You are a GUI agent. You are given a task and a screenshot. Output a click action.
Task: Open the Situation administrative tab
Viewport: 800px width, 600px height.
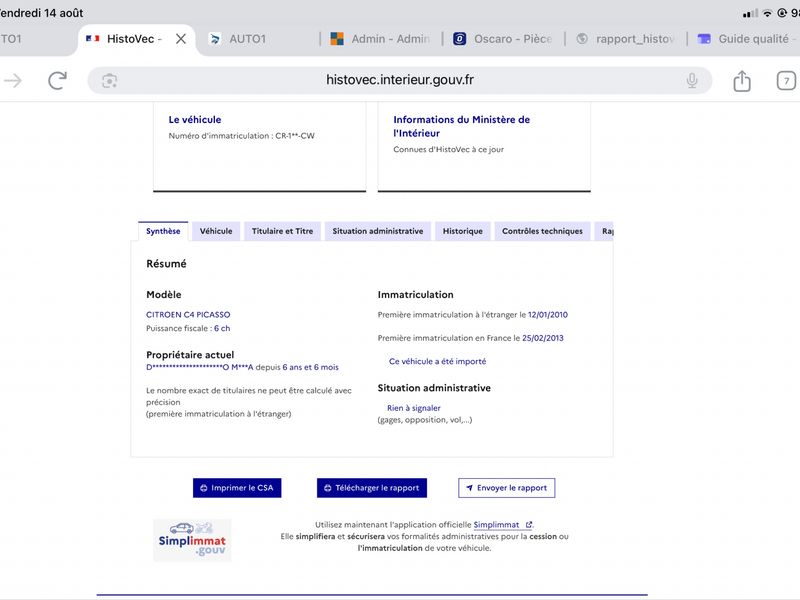pyautogui.click(x=378, y=231)
